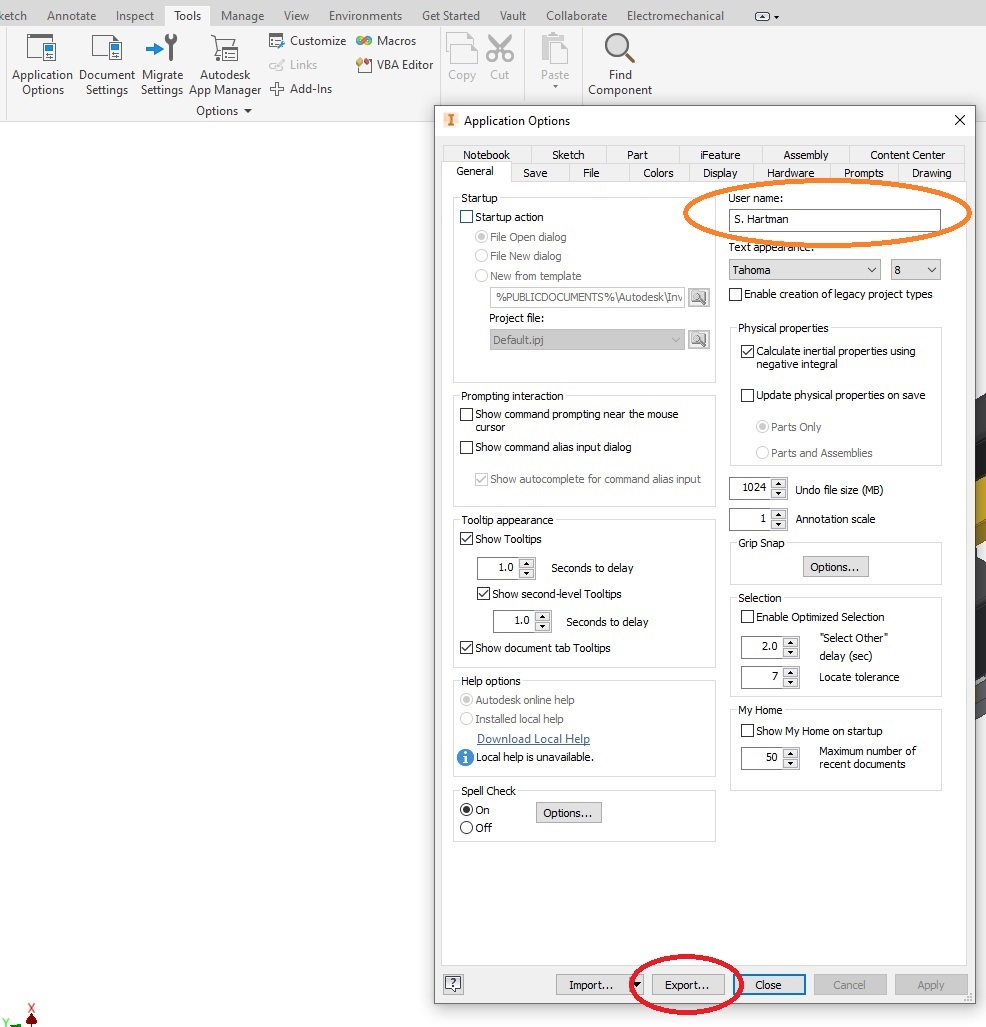This screenshot has height=1027, width=986.
Task: Open the Customize command
Action: point(307,41)
